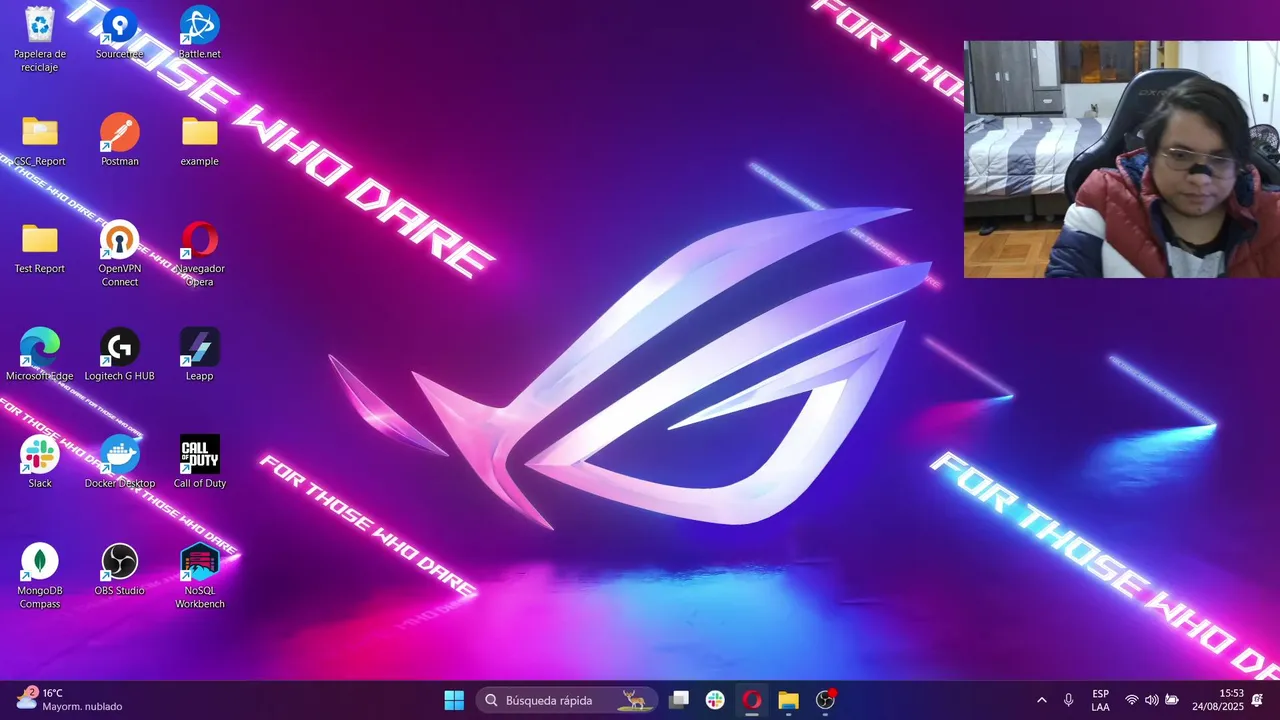
Task: Open Task View in the taskbar
Action: [679, 700]
